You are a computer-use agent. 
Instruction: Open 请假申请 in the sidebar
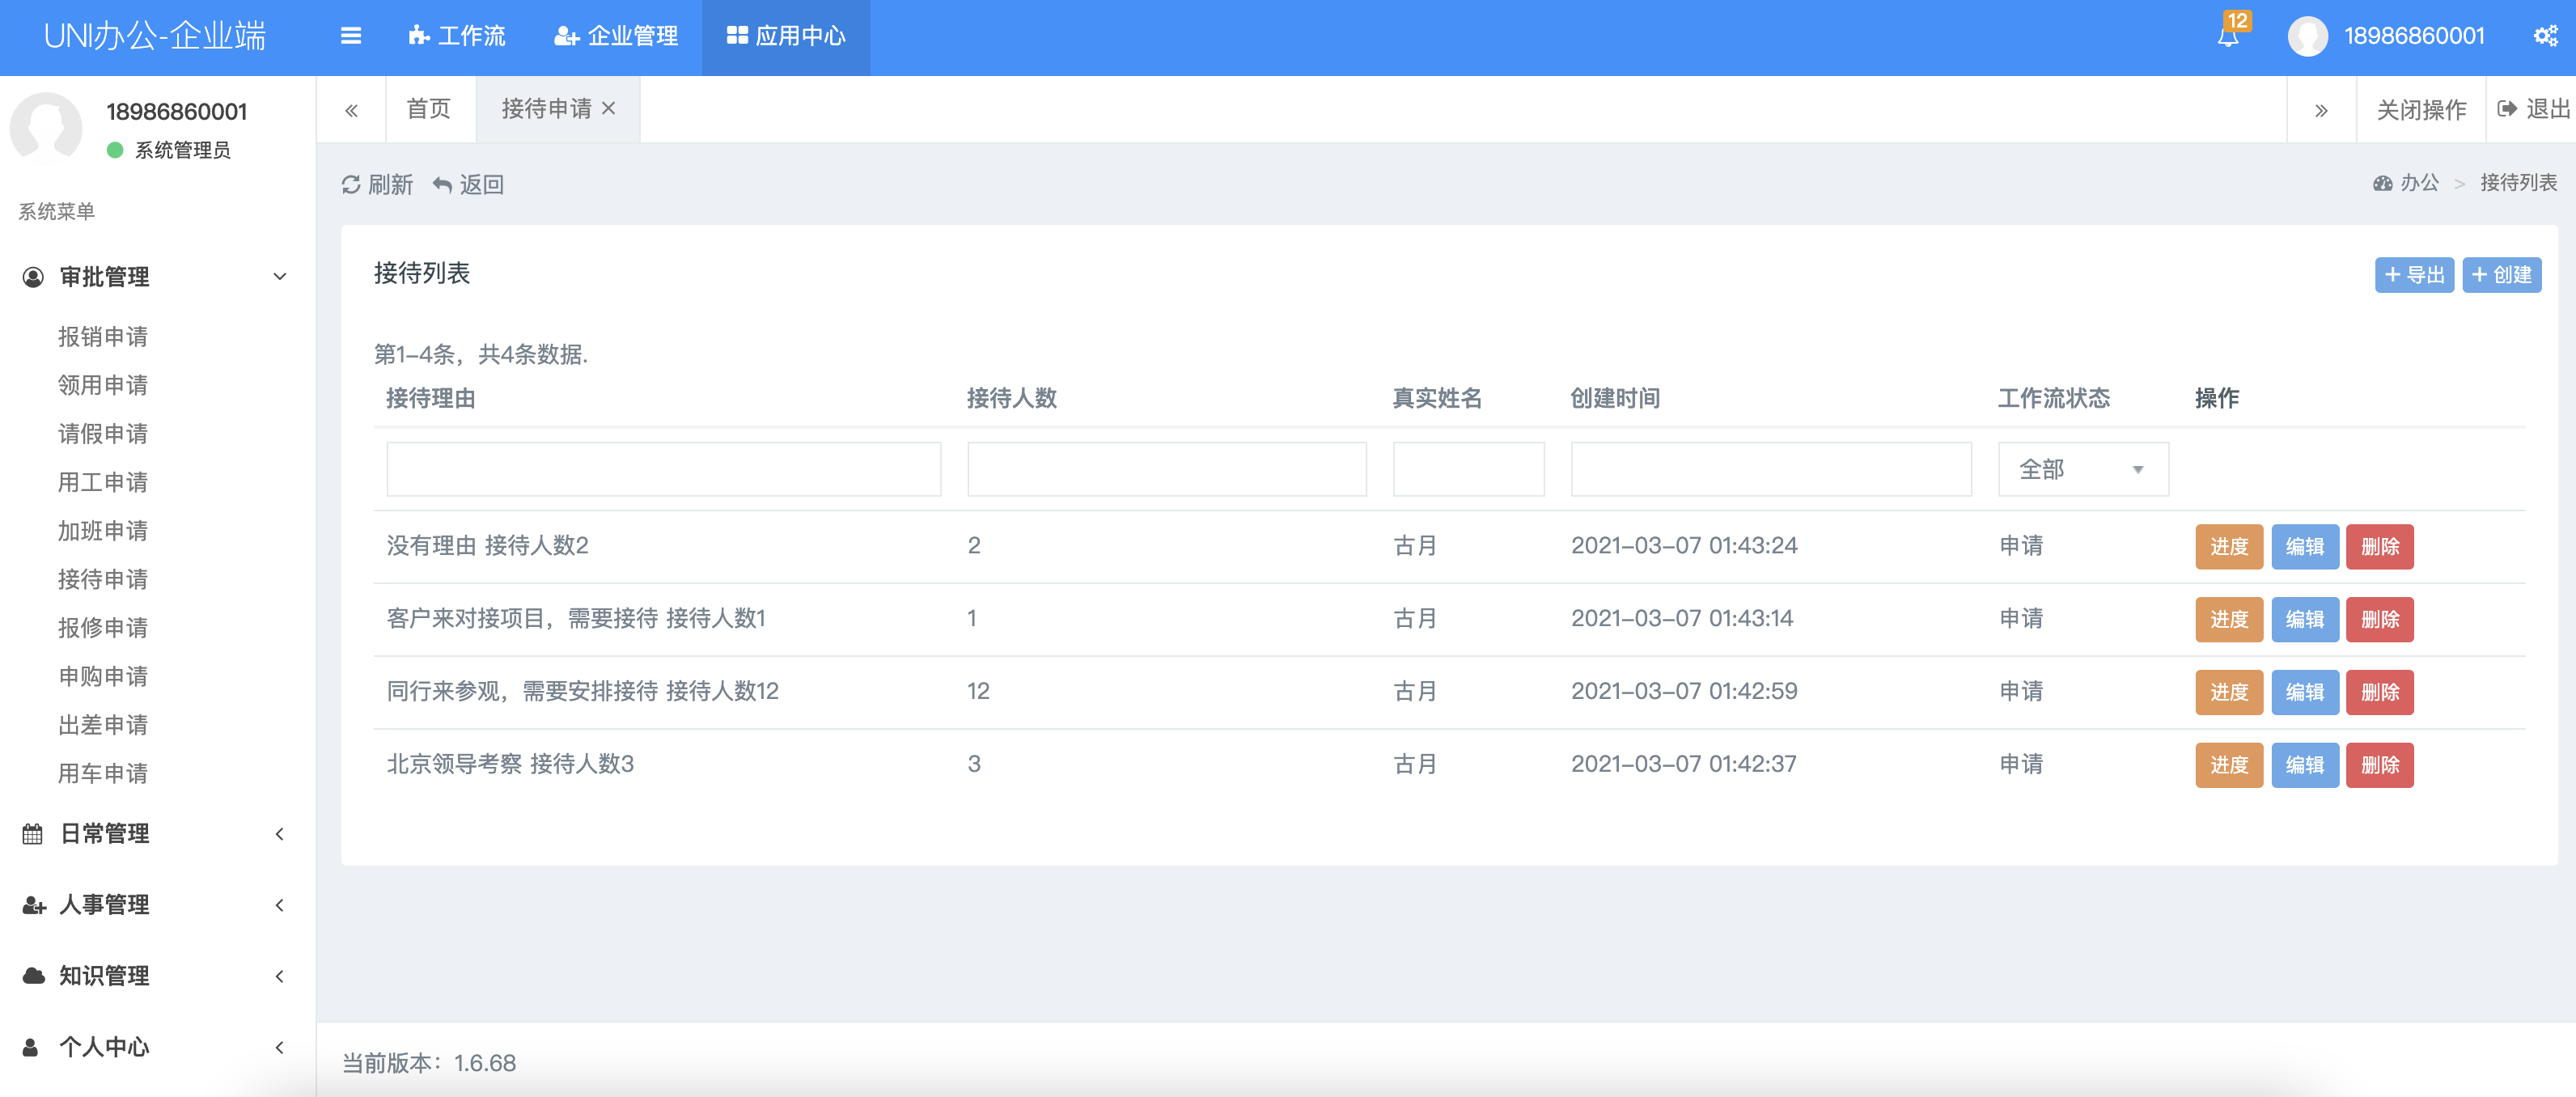[103, 433]
